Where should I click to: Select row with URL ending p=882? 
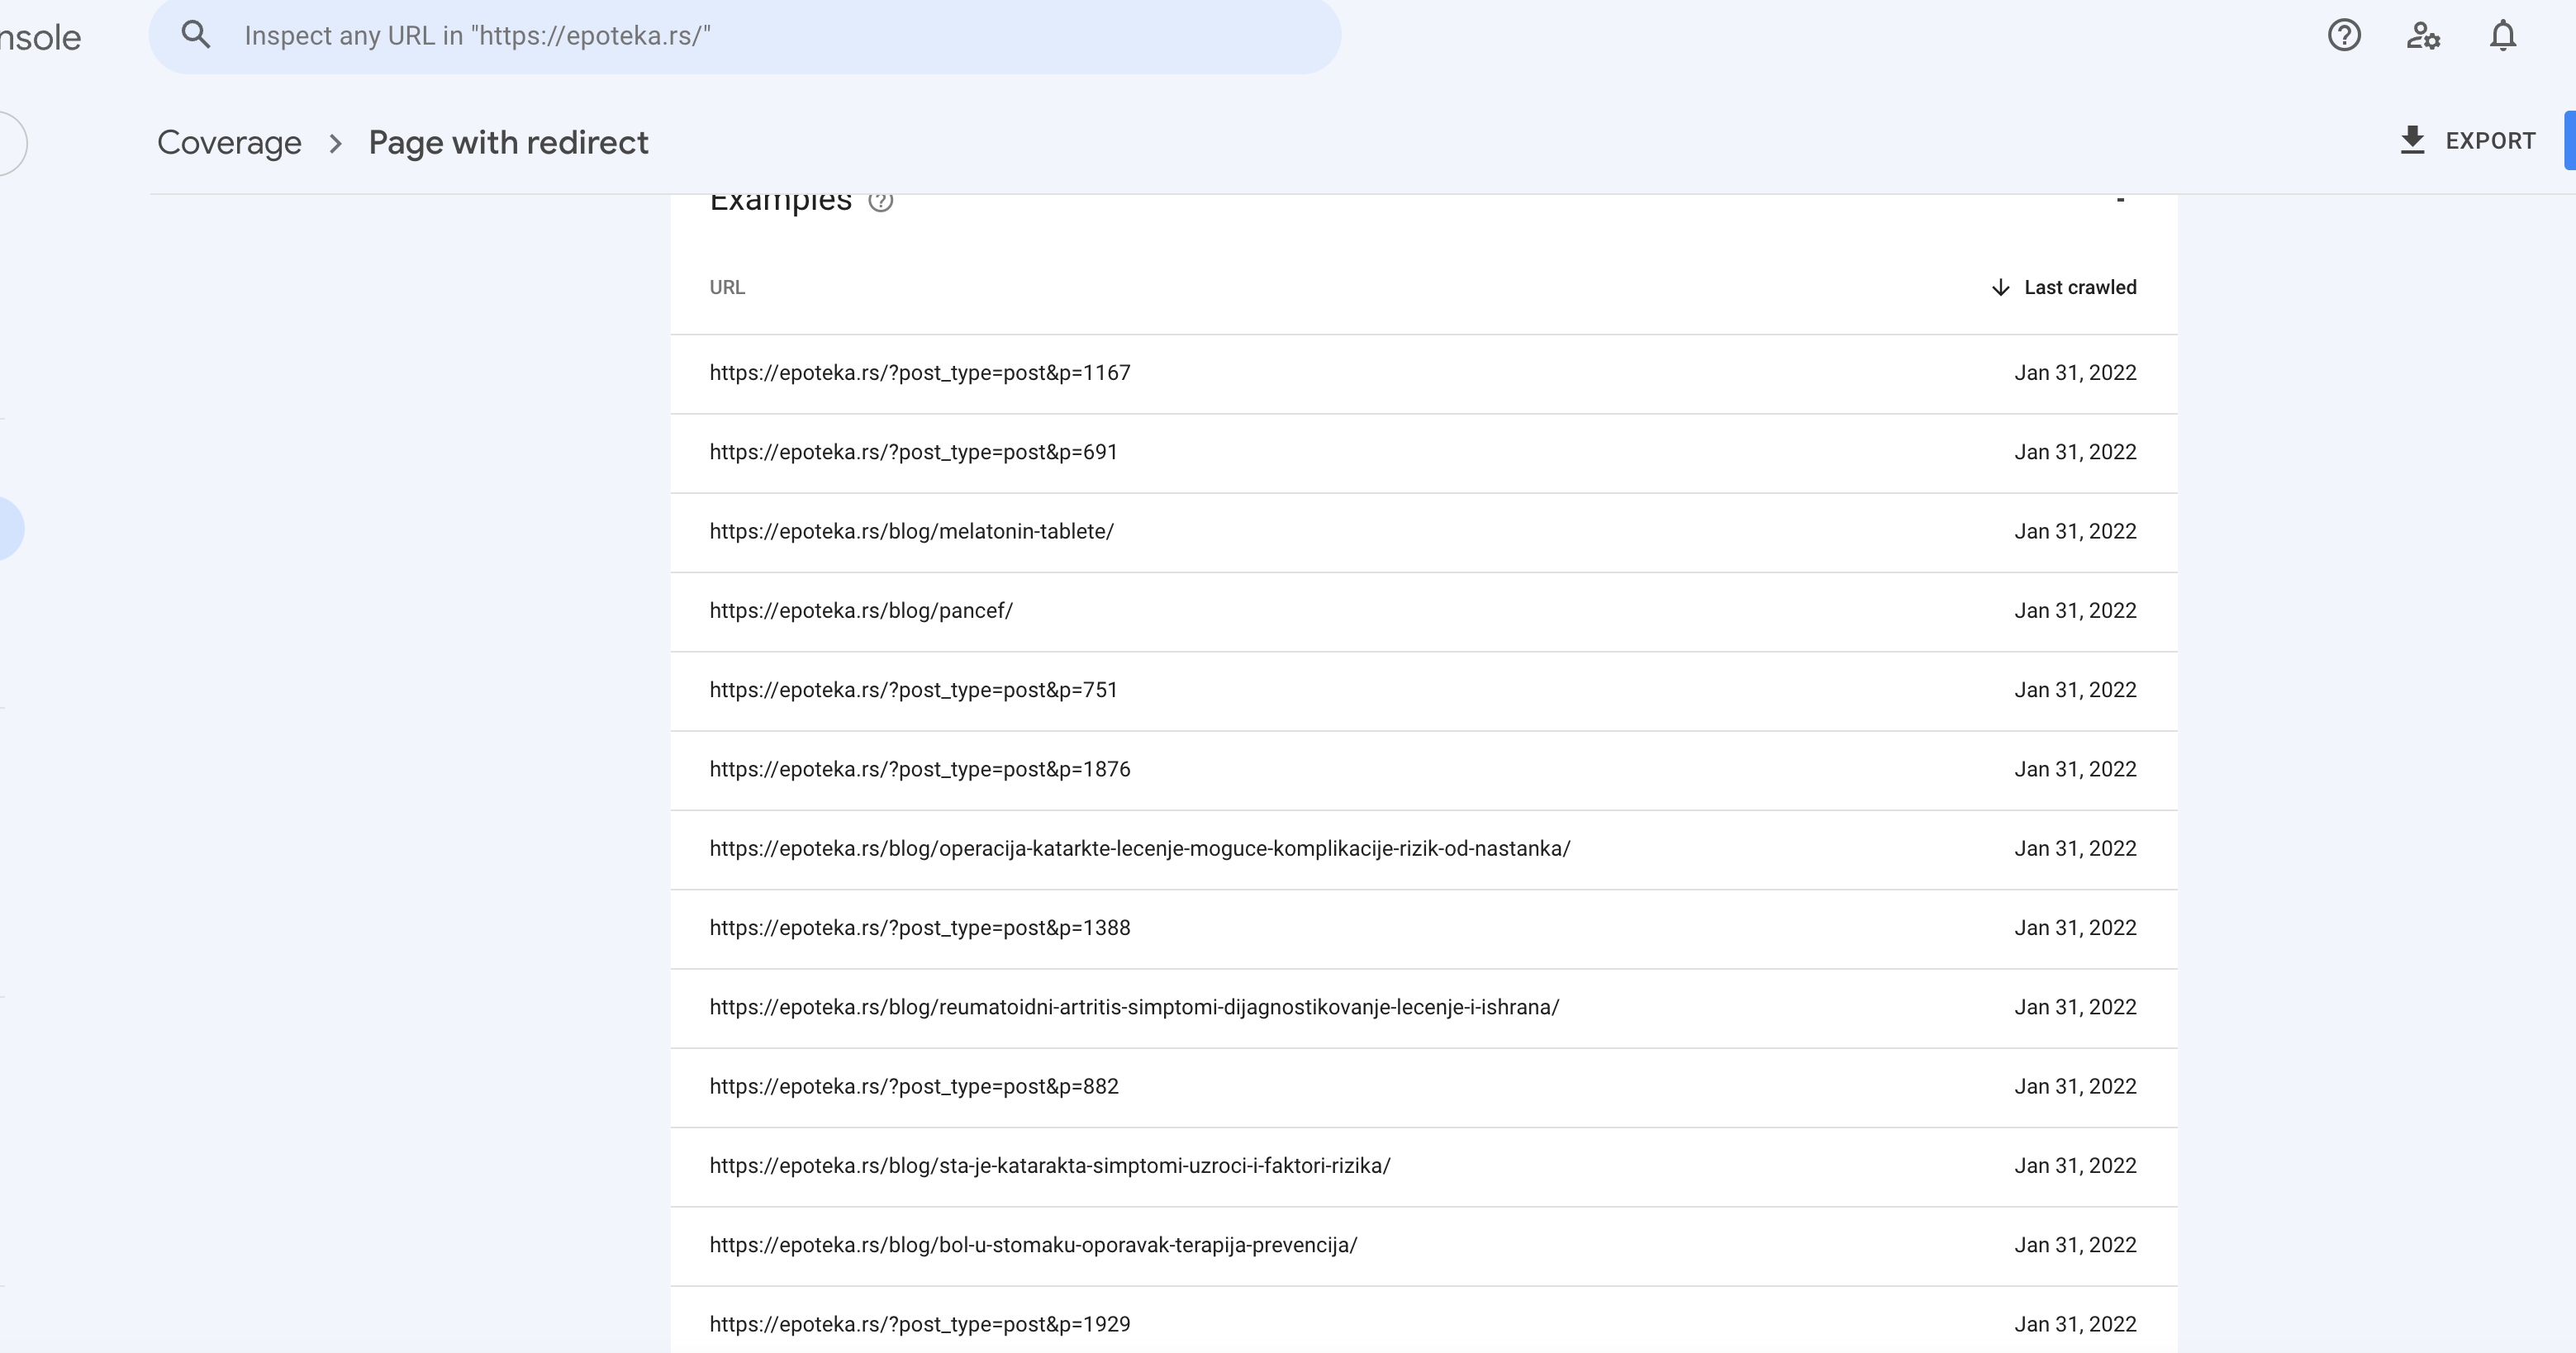coord(1424,1087)
